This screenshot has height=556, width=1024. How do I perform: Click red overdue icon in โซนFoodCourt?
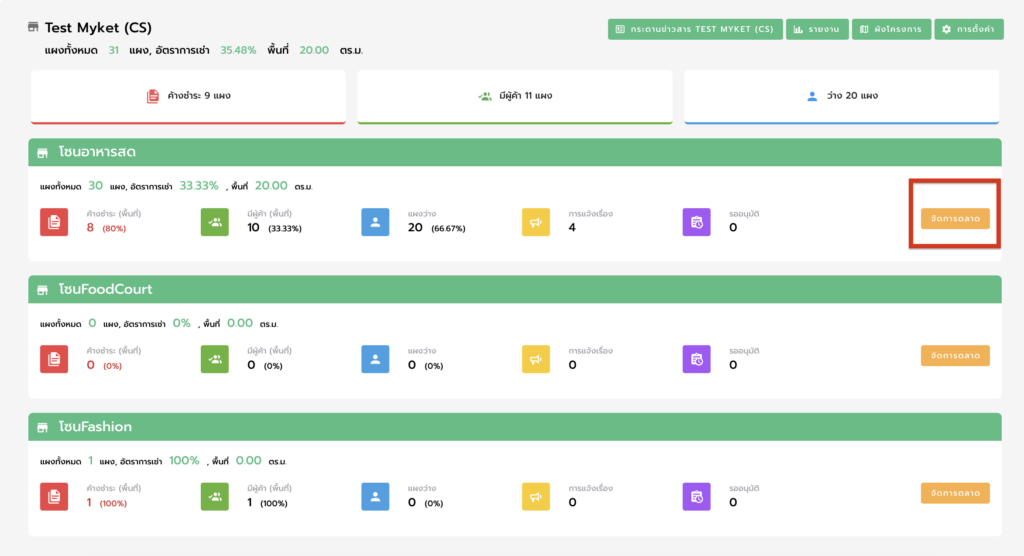(x=54, y=359)
